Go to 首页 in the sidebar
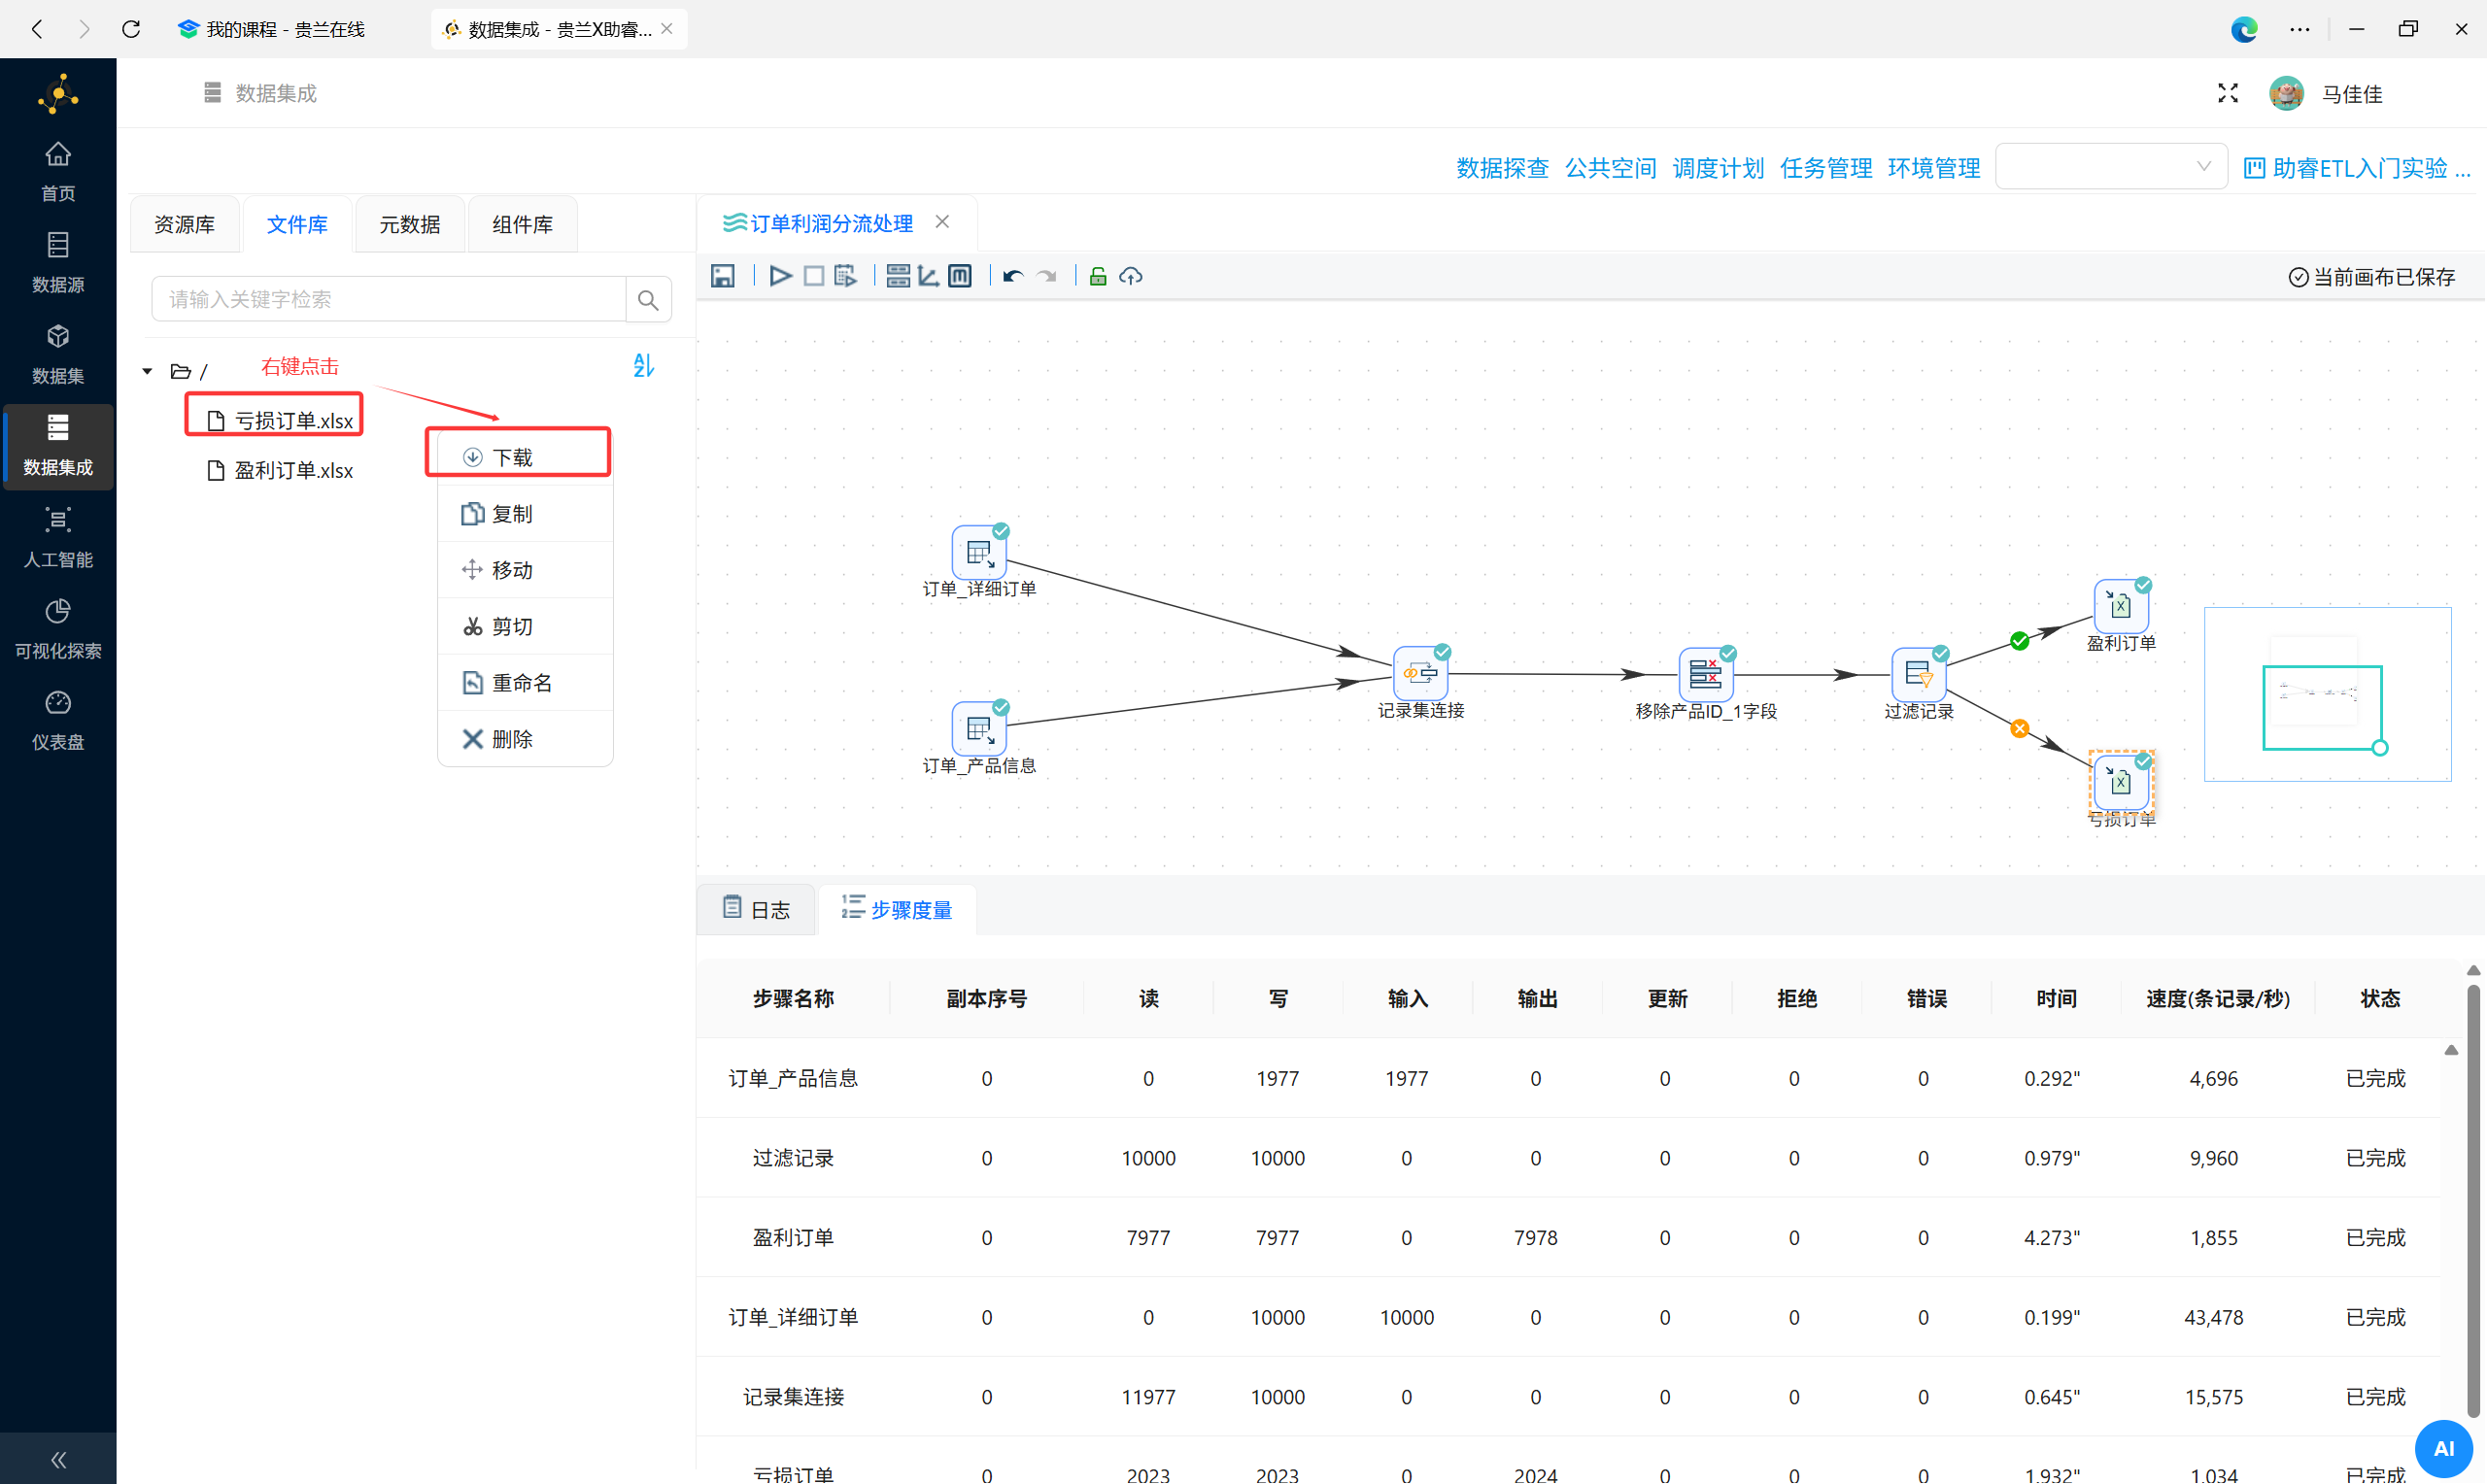 coord(58,172)
